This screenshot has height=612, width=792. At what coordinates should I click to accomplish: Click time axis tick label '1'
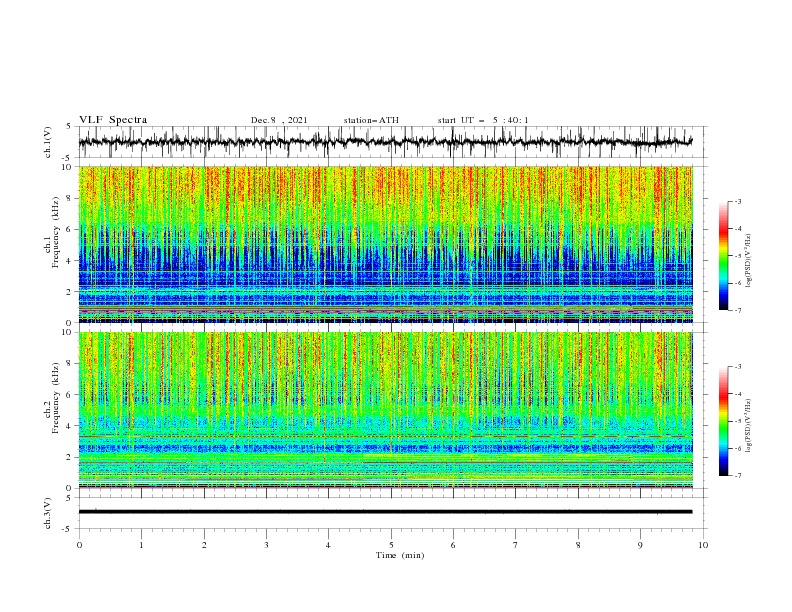coord(141,545)
